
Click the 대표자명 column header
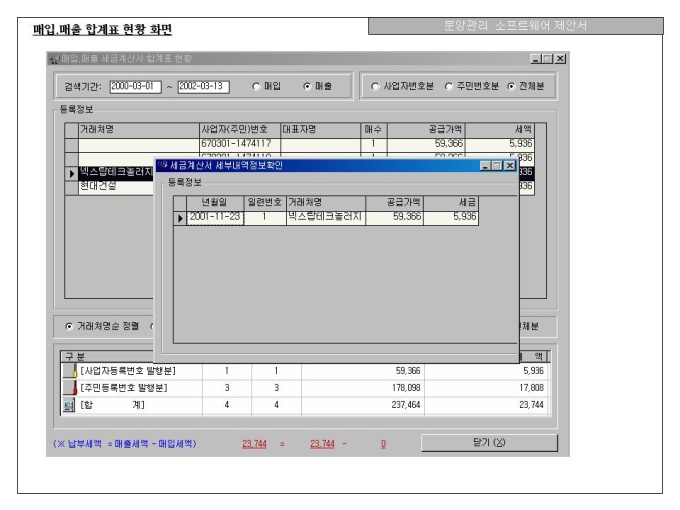pyautogui.click(x=321, y=130)
